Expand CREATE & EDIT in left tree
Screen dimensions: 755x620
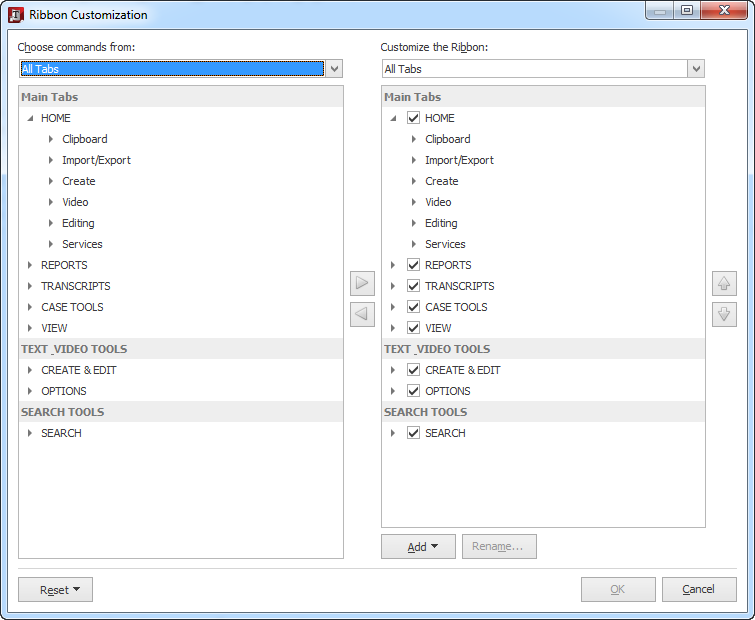click(x=30, y=370)
